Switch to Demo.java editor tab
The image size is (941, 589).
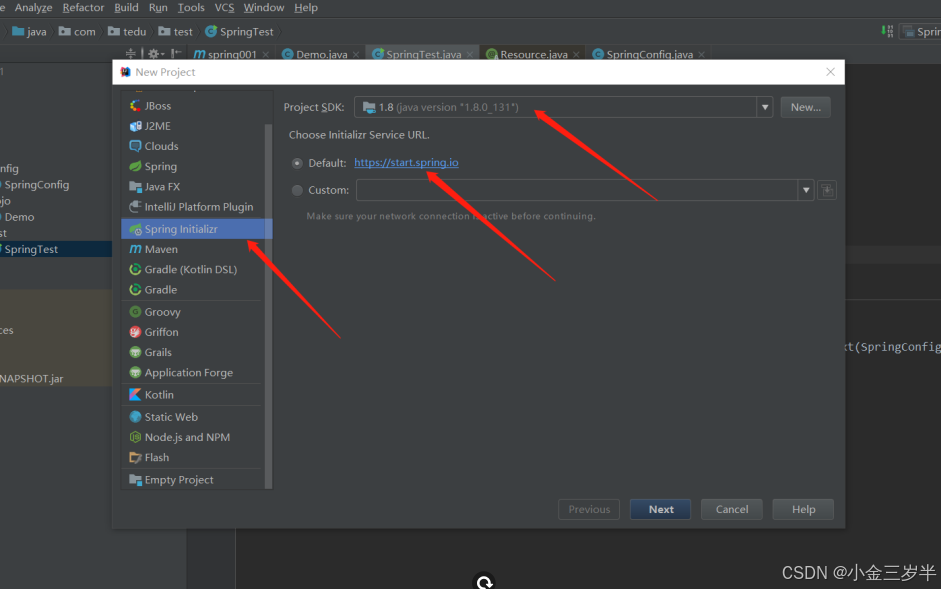pos(321,54)
